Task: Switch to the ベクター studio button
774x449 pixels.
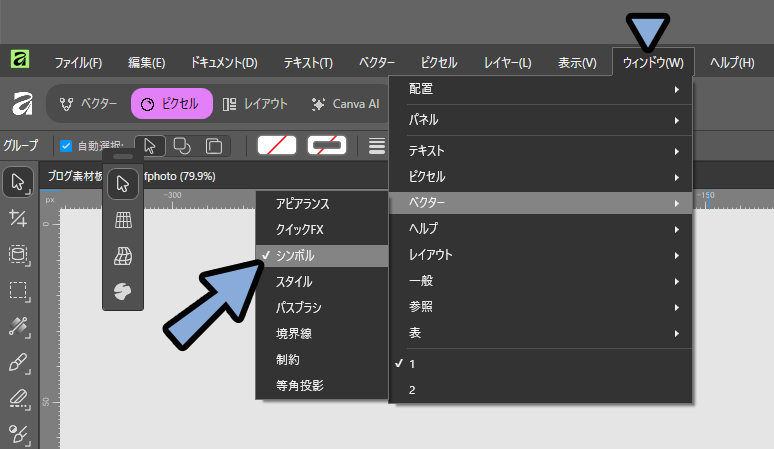Action: click(x=88, y=104)
